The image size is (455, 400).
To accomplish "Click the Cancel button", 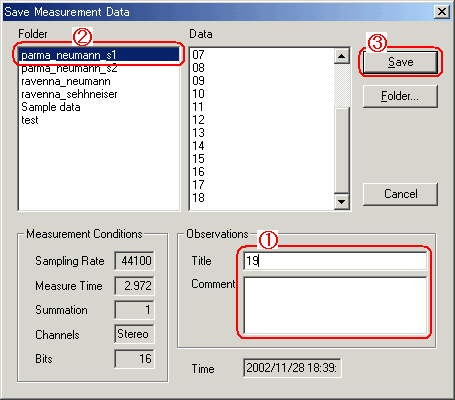I will click(400, 194).
